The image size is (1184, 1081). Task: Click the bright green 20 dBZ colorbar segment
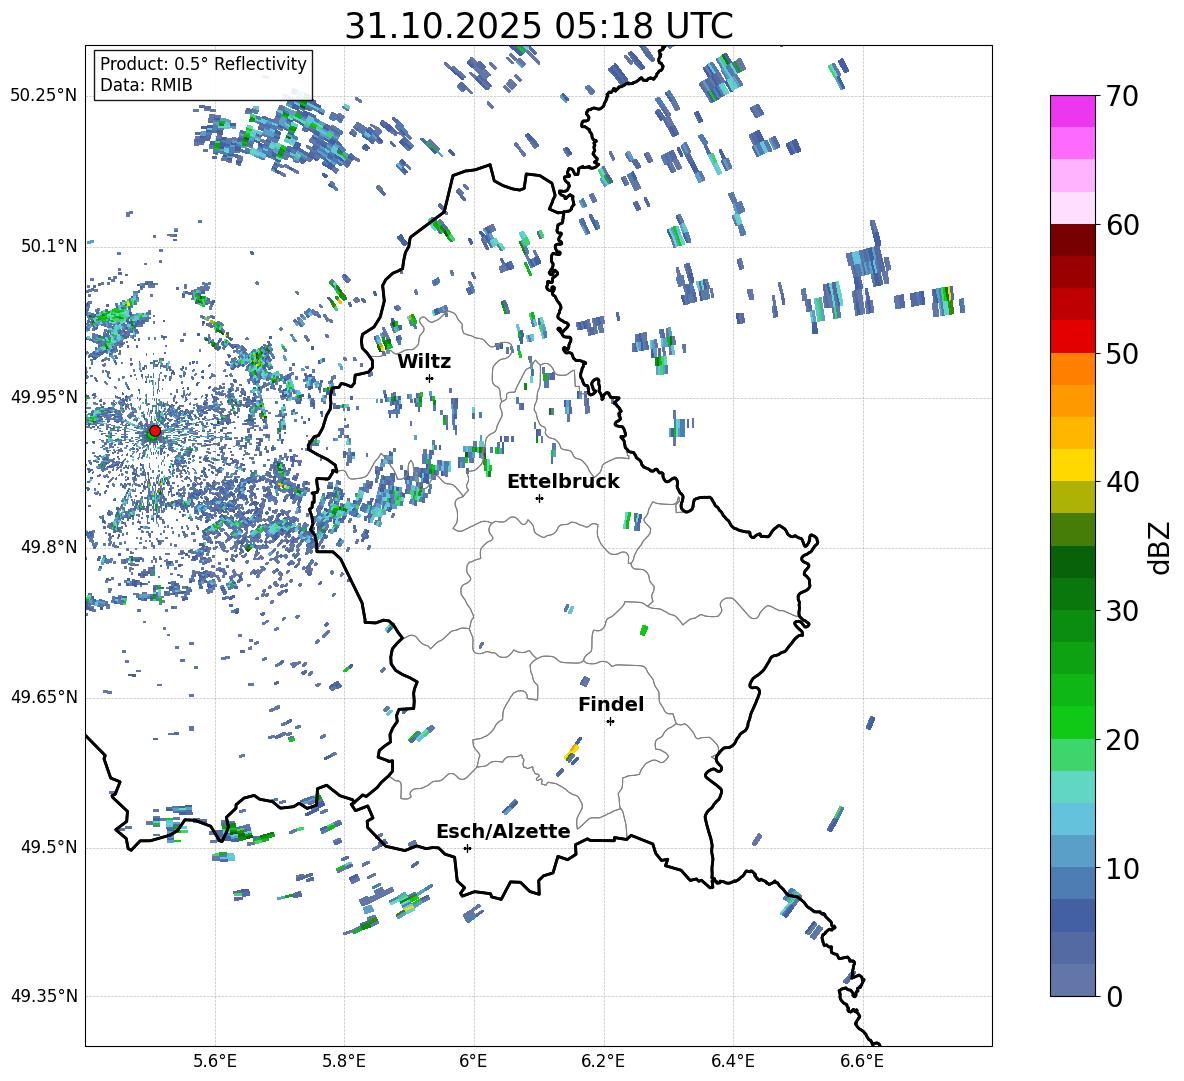(1072, 722)
